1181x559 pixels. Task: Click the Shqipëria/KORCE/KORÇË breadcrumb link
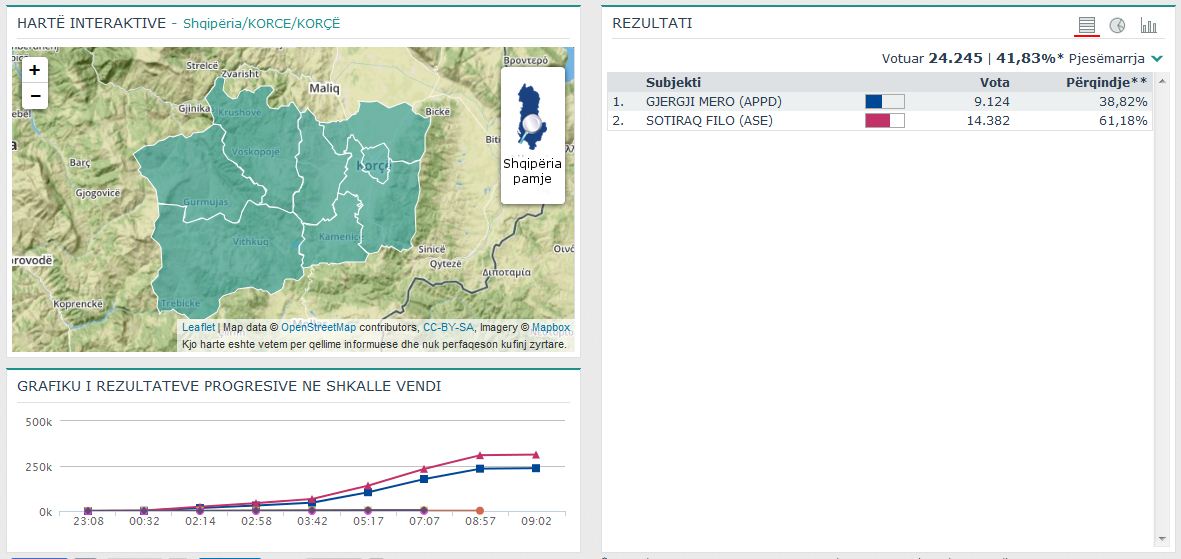261,23
